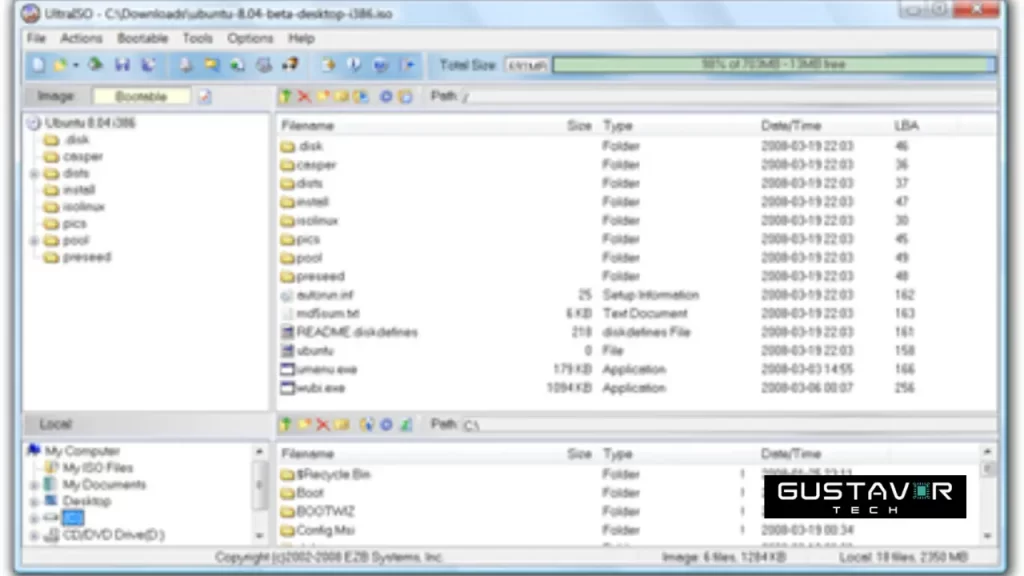The width and height of the screenshot is (1024, 576).
Task: Click the Burn CD/DVD Image toolbar icon
Action: click(290, 64)
